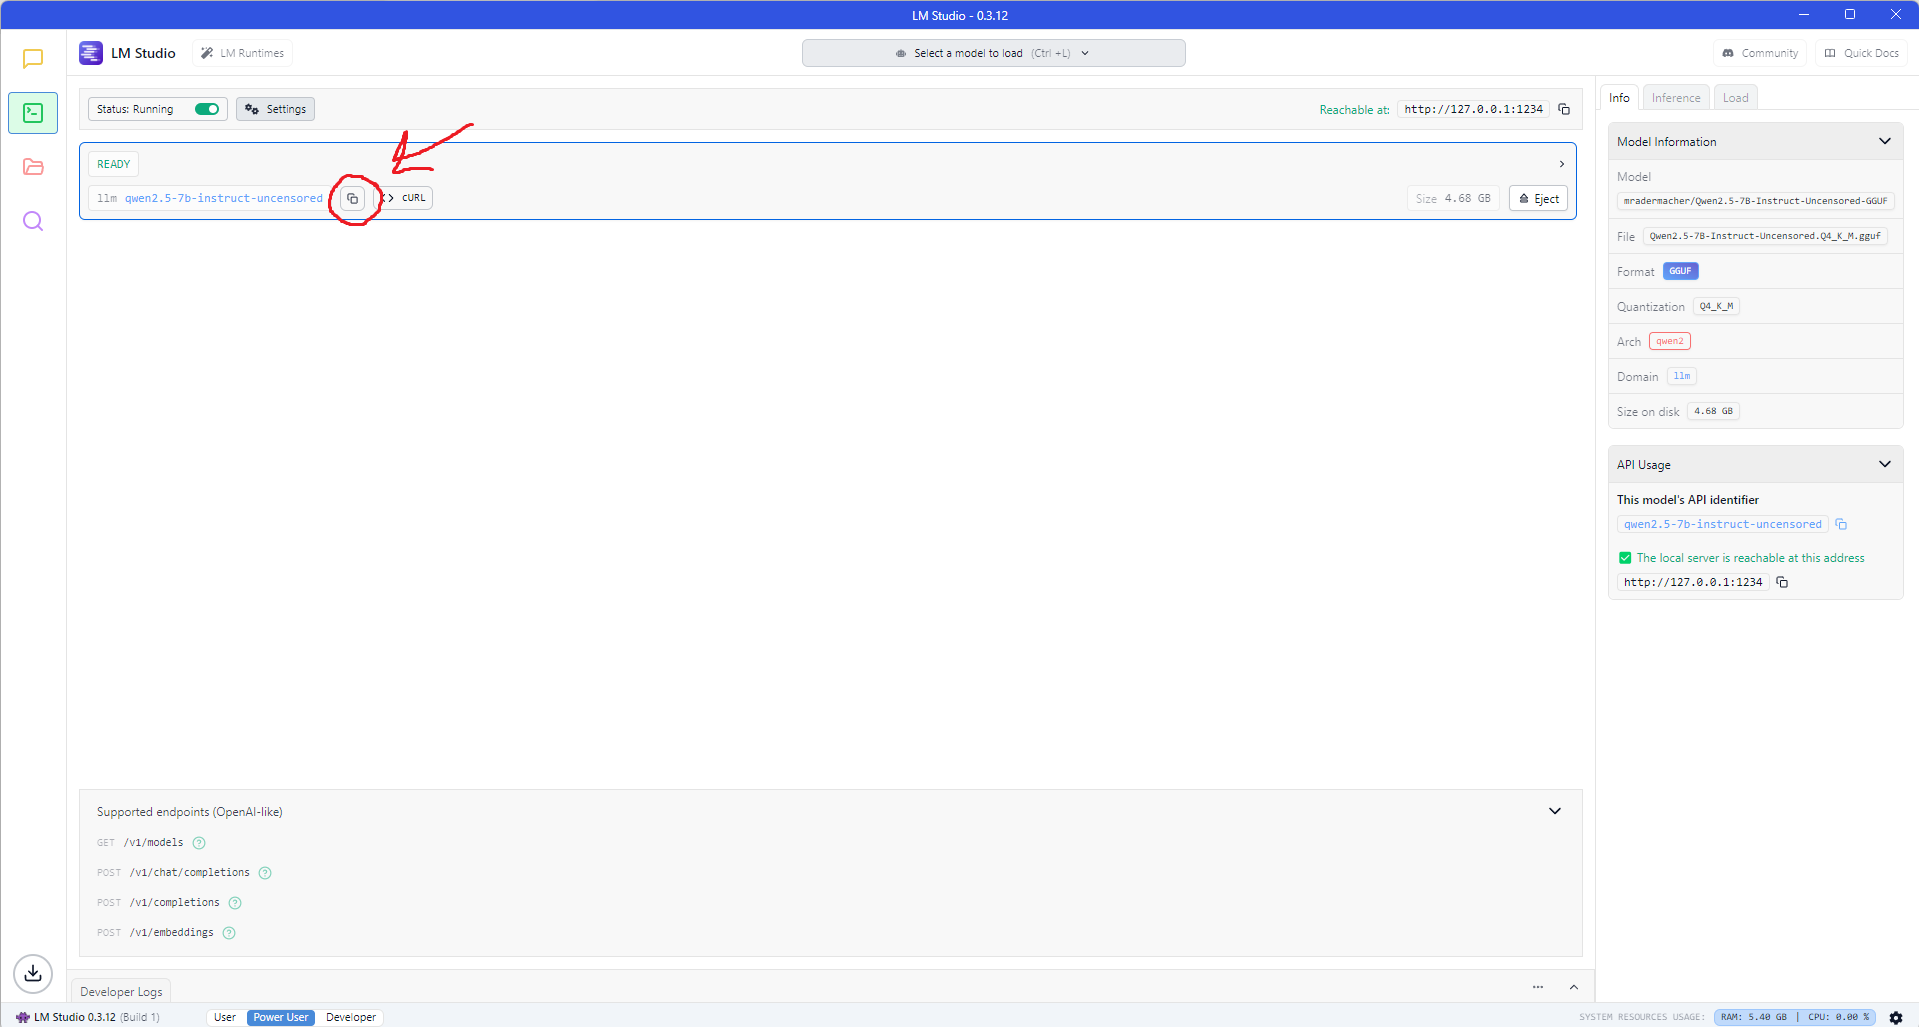Viewport: 1919px width, 1027px height.
Task: Click the model file name Q4_K_M.gguf field
Action: [x=1765, y=236]
